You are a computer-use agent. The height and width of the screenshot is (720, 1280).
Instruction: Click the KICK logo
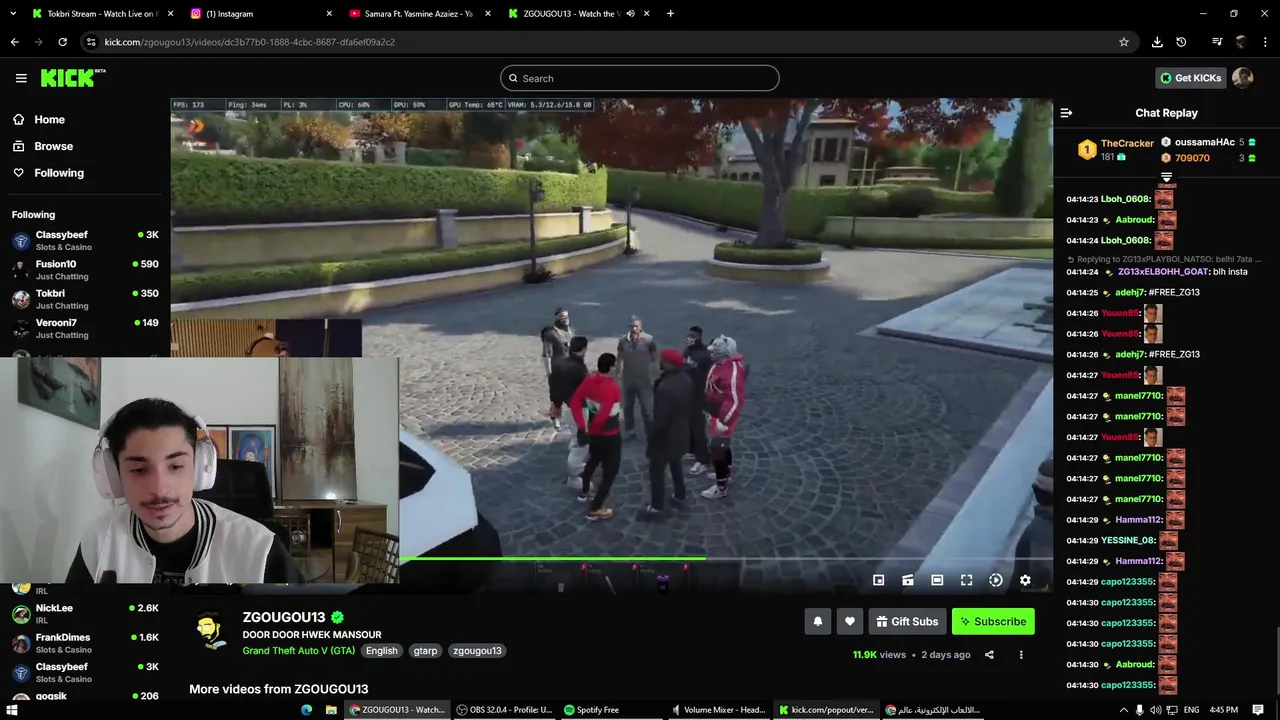pyautogui.click(x=73, y=78)
